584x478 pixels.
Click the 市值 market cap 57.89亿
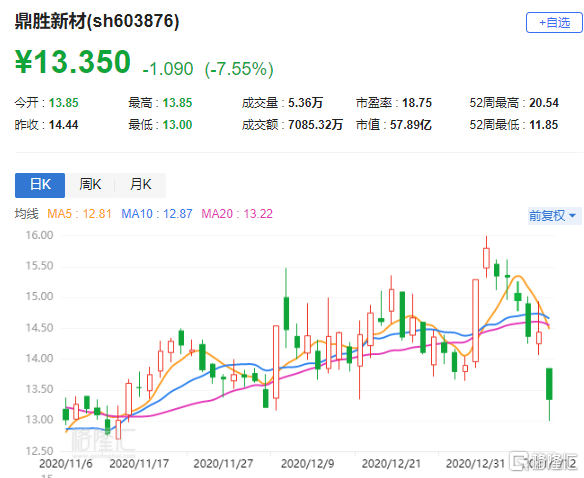[410, 125]
